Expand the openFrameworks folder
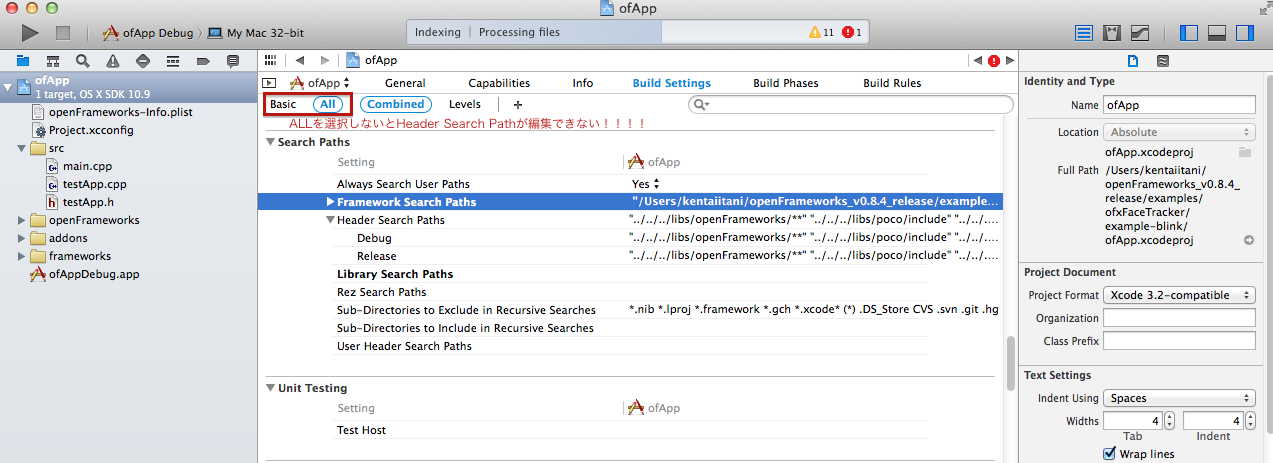 pos(23,220)
